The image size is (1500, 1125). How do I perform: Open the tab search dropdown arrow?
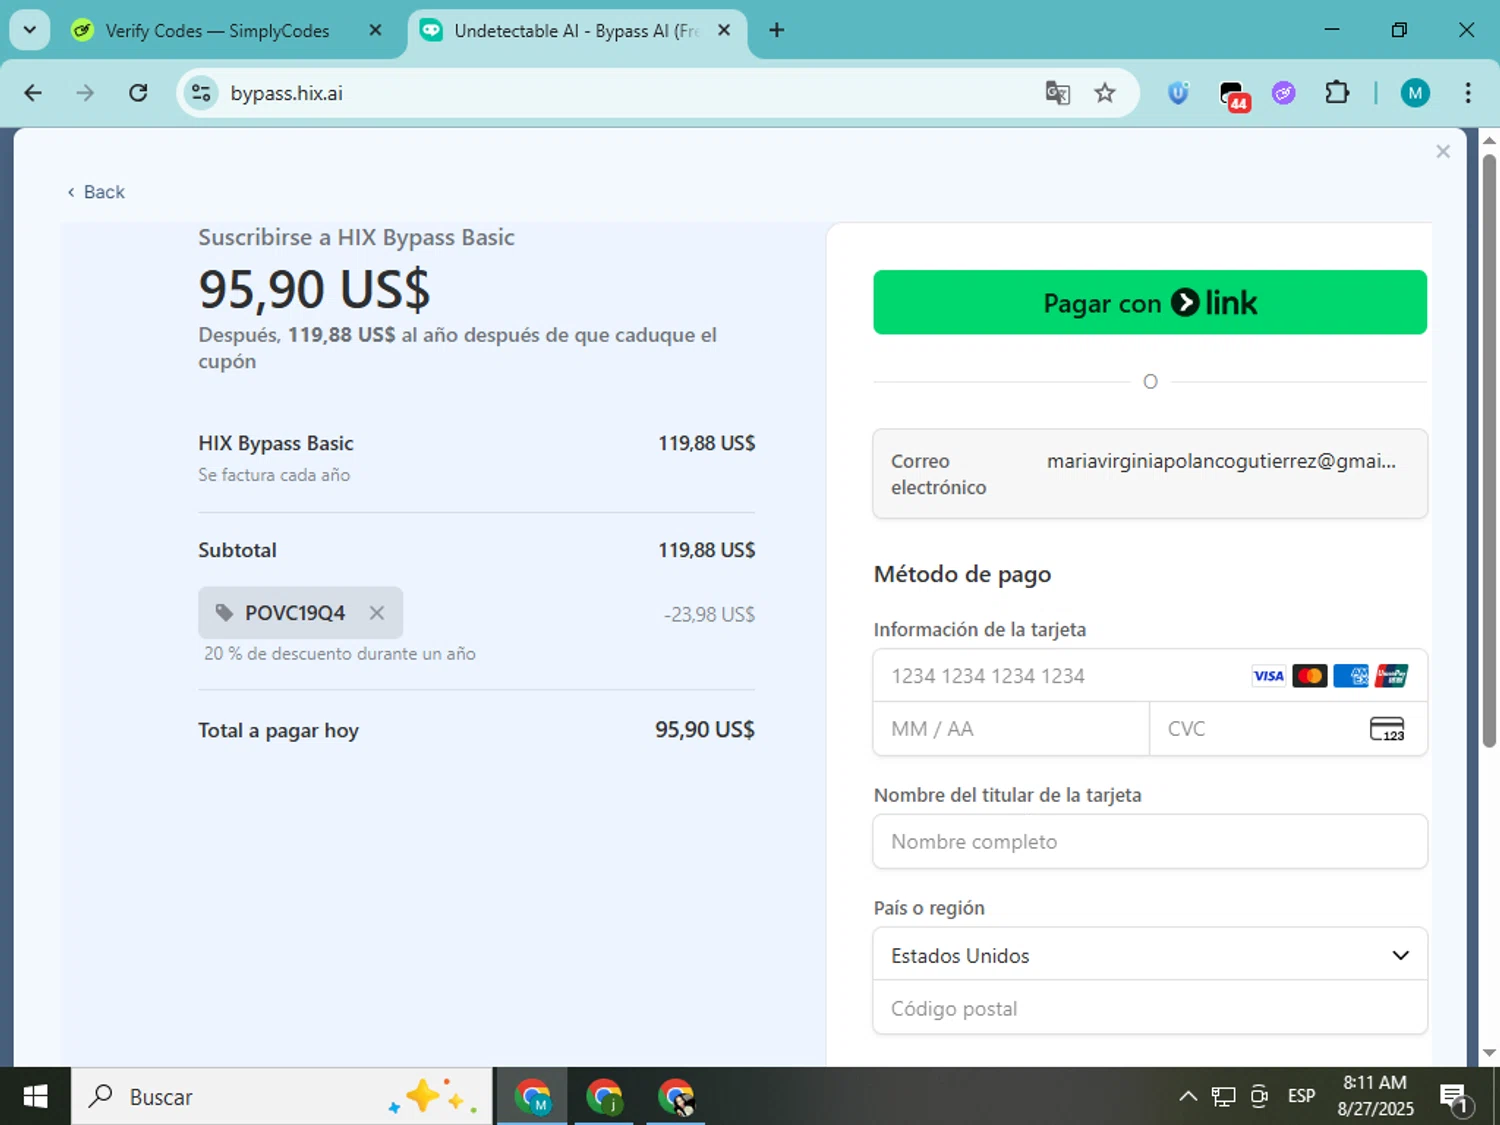pos(30,30)
